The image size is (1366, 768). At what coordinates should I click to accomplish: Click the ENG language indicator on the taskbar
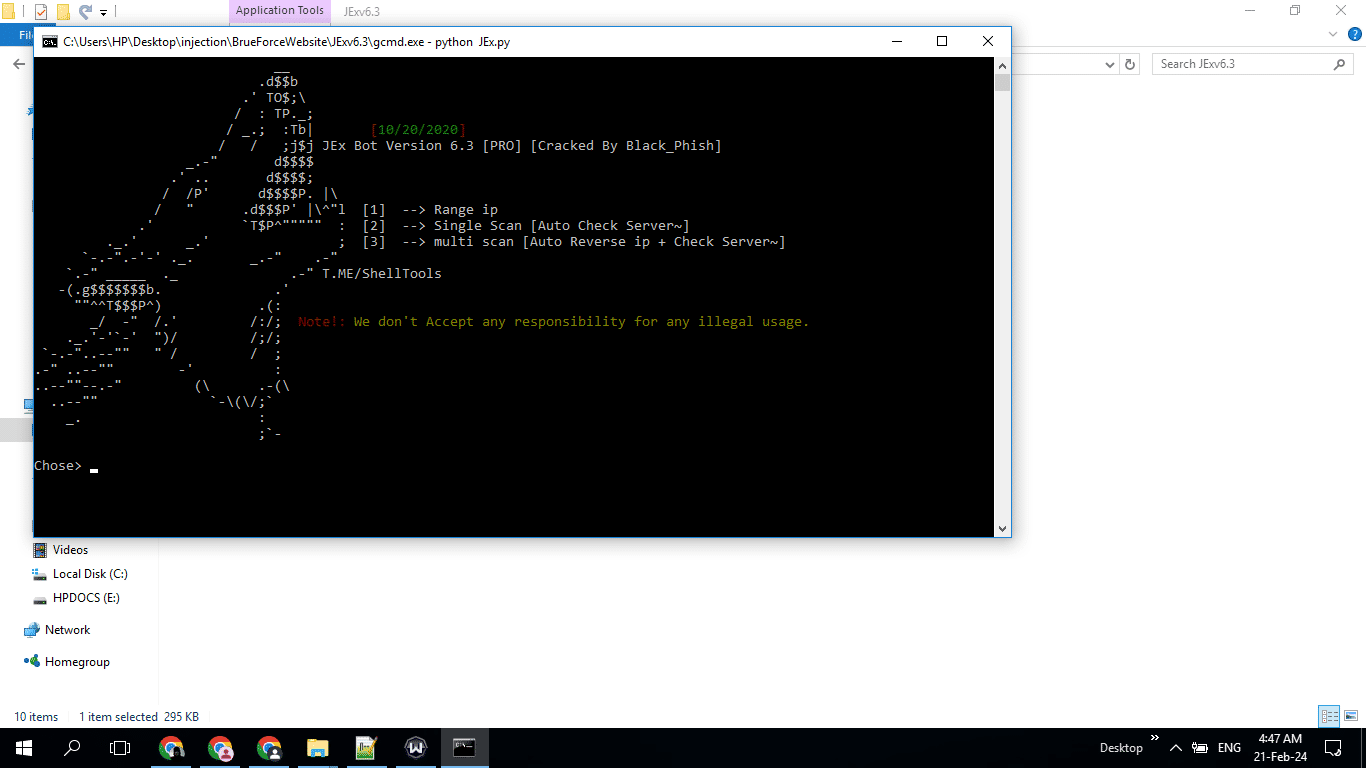click(x=1228, y=747)
